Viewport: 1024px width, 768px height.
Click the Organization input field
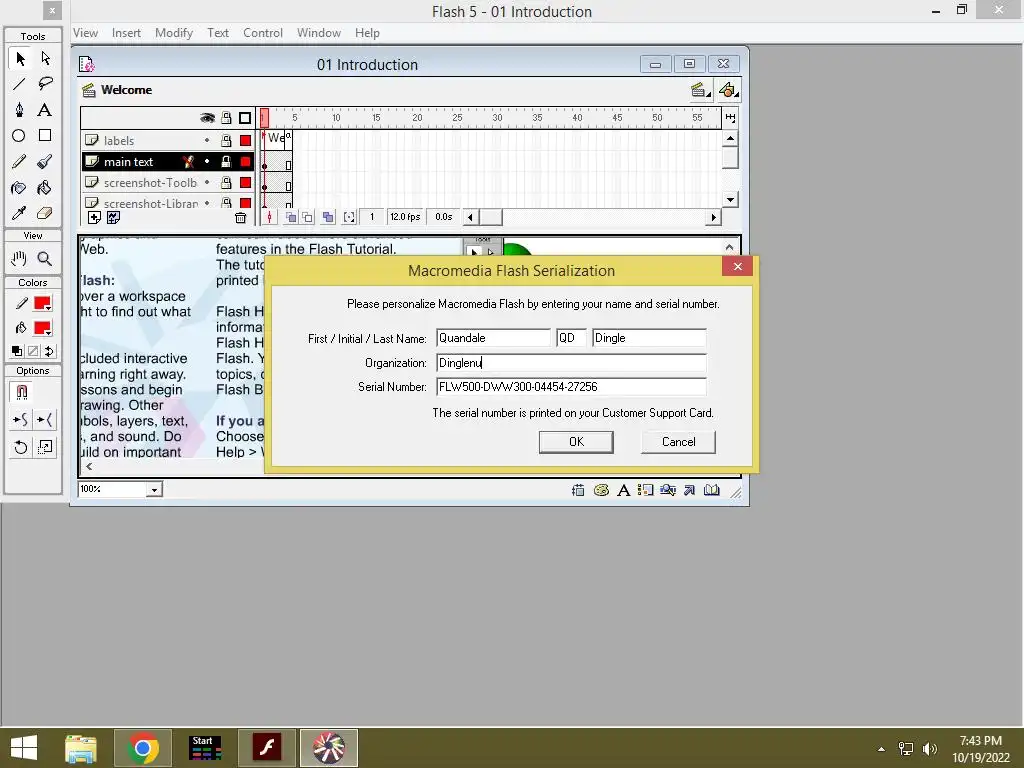[571, 363]
